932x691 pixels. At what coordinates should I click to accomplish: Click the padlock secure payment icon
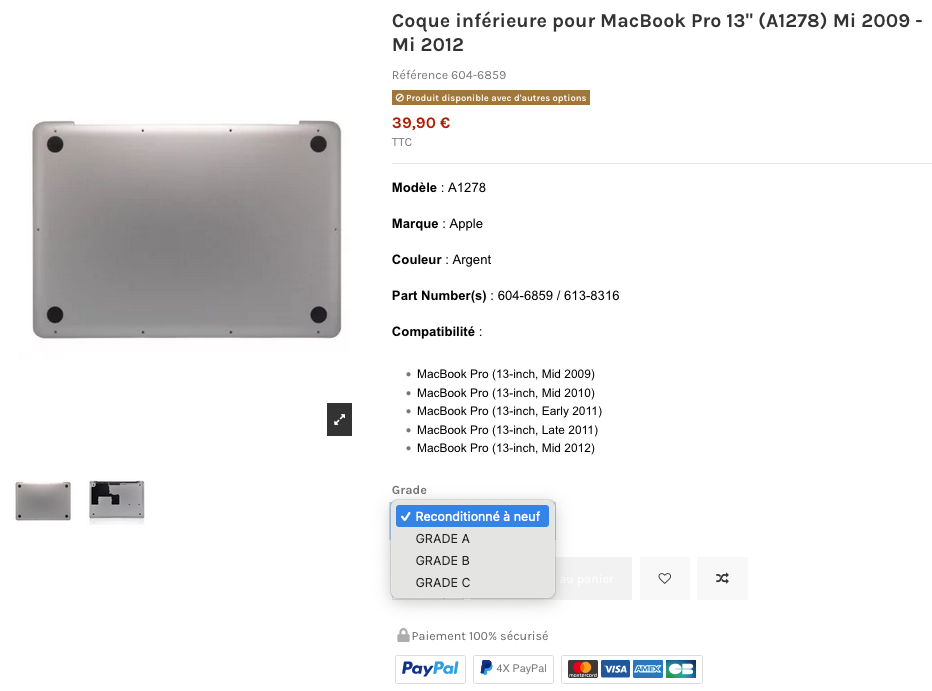click(403, 635)
